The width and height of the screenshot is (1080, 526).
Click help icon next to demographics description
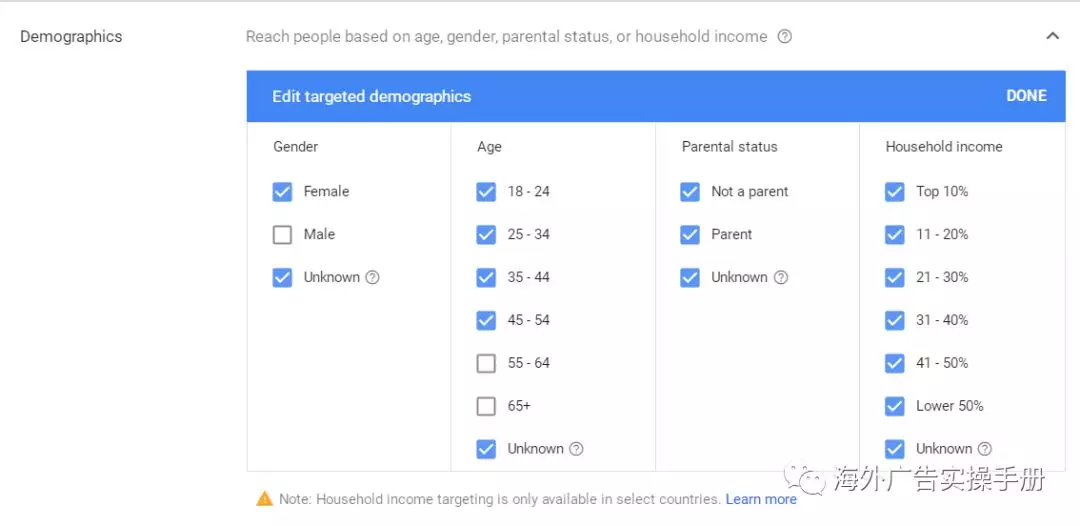(x=785, y=37)
